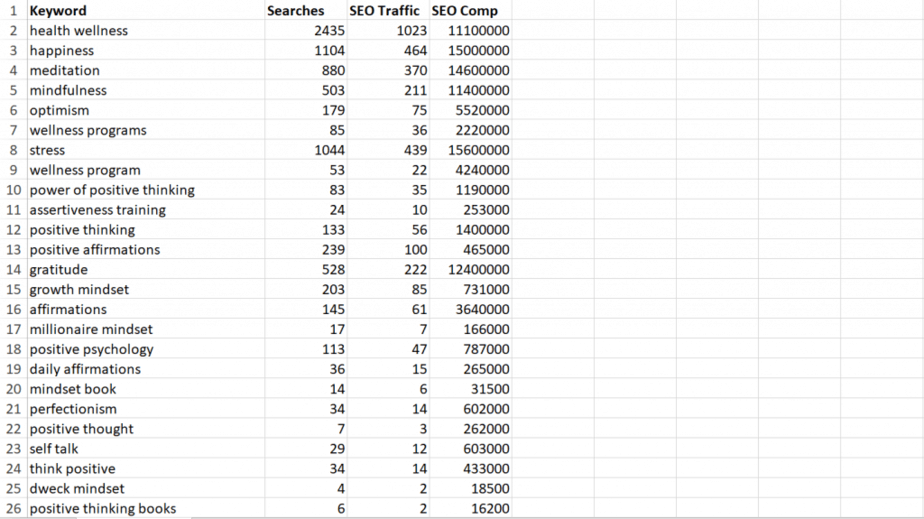924x519 pixels.
Task: Click the Searches value 1104 for happiness
Action: 329,51
